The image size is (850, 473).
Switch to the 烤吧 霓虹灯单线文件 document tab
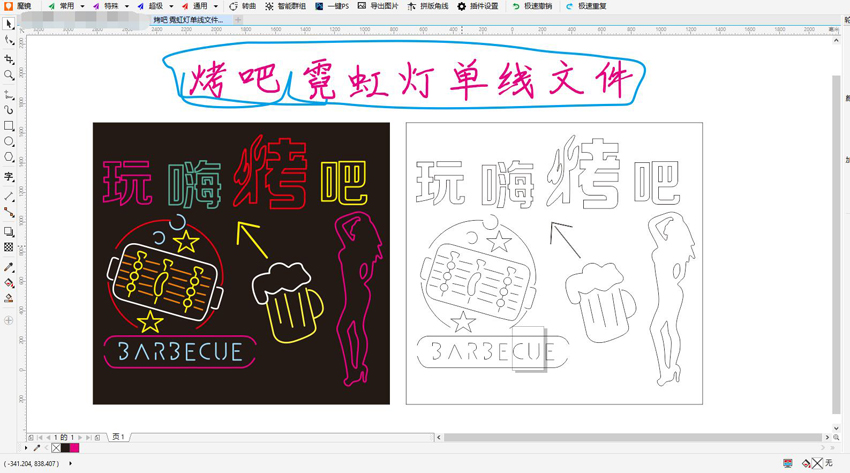click(x=189, y=20)
